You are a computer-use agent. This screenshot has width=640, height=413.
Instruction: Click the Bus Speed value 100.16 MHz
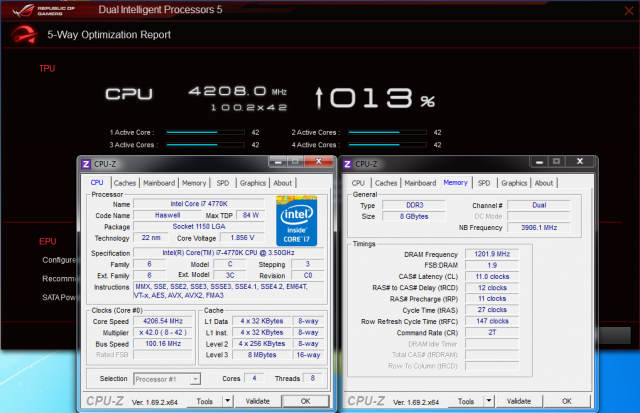click(x=163, y=344)
